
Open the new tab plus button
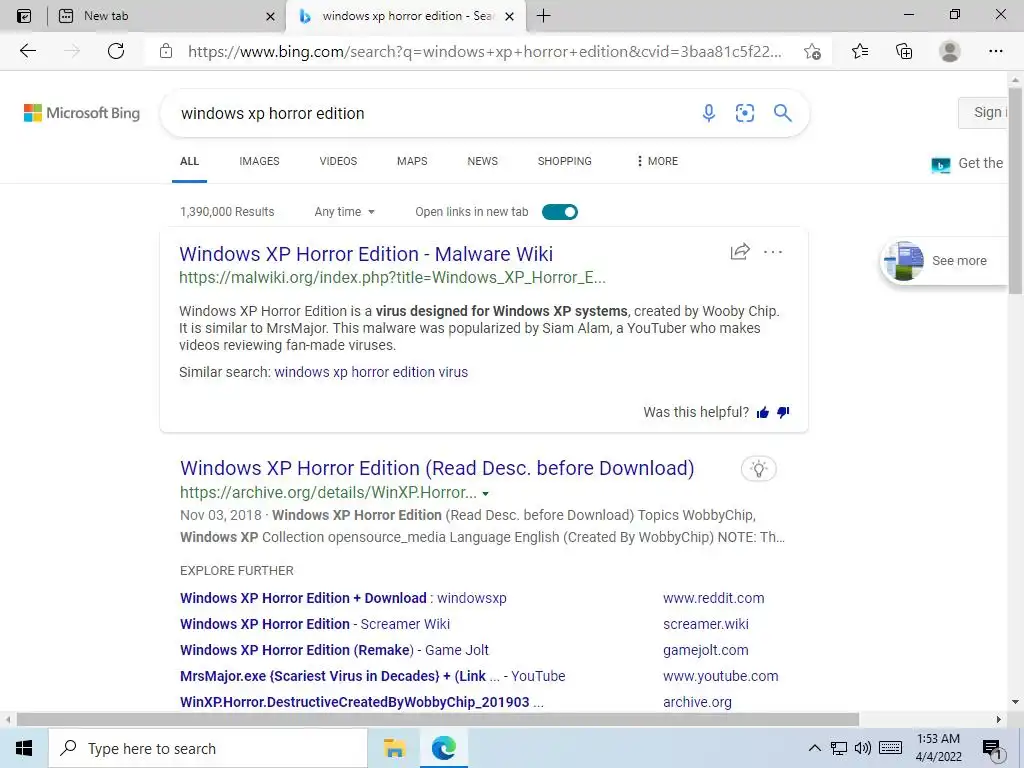(543, 16)
